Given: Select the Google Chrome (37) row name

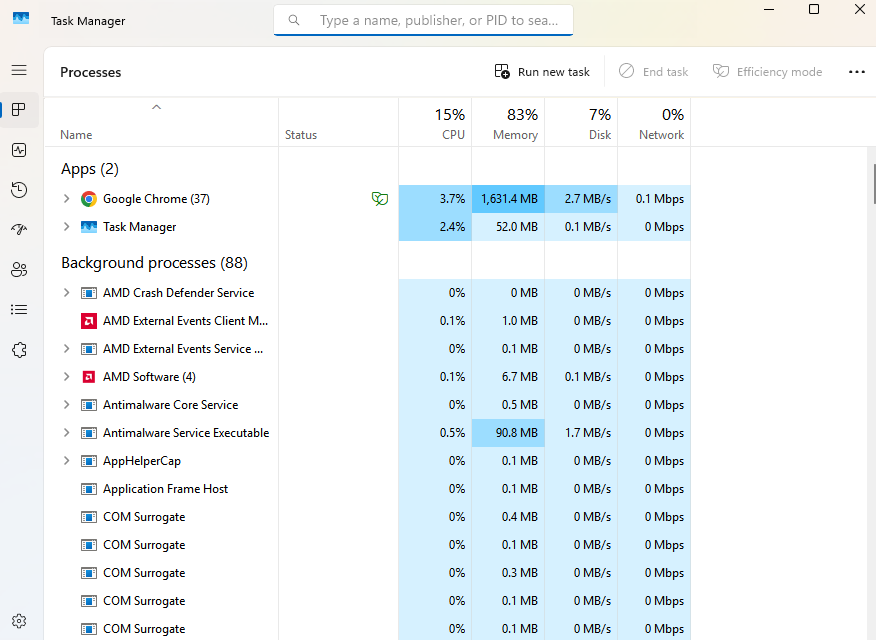Looking at the screenshot, I should coord(156,199).
